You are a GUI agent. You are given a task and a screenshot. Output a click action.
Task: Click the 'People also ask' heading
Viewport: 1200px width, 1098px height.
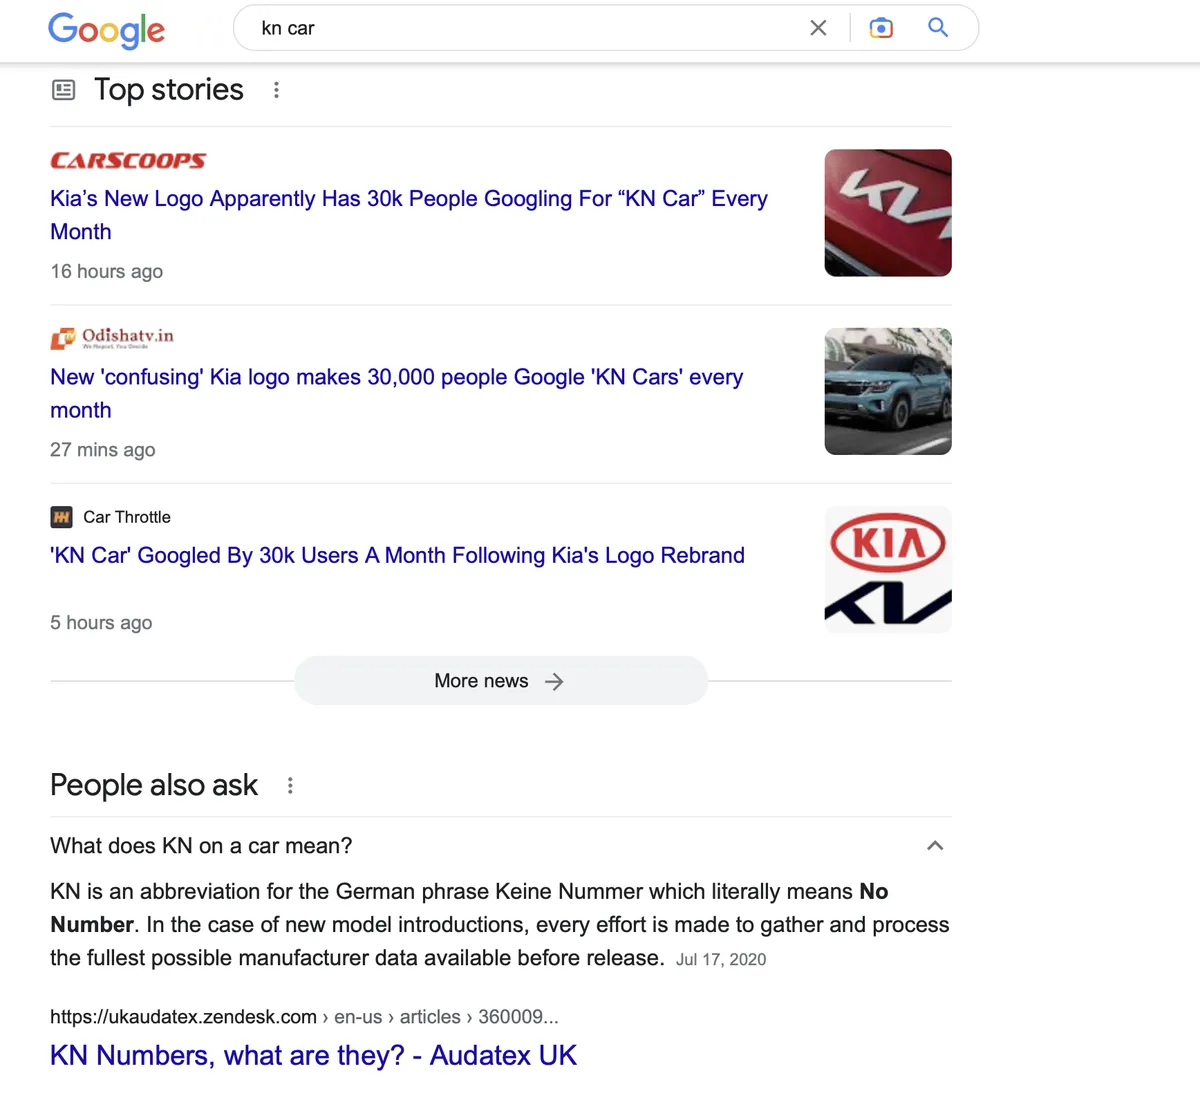154,786
